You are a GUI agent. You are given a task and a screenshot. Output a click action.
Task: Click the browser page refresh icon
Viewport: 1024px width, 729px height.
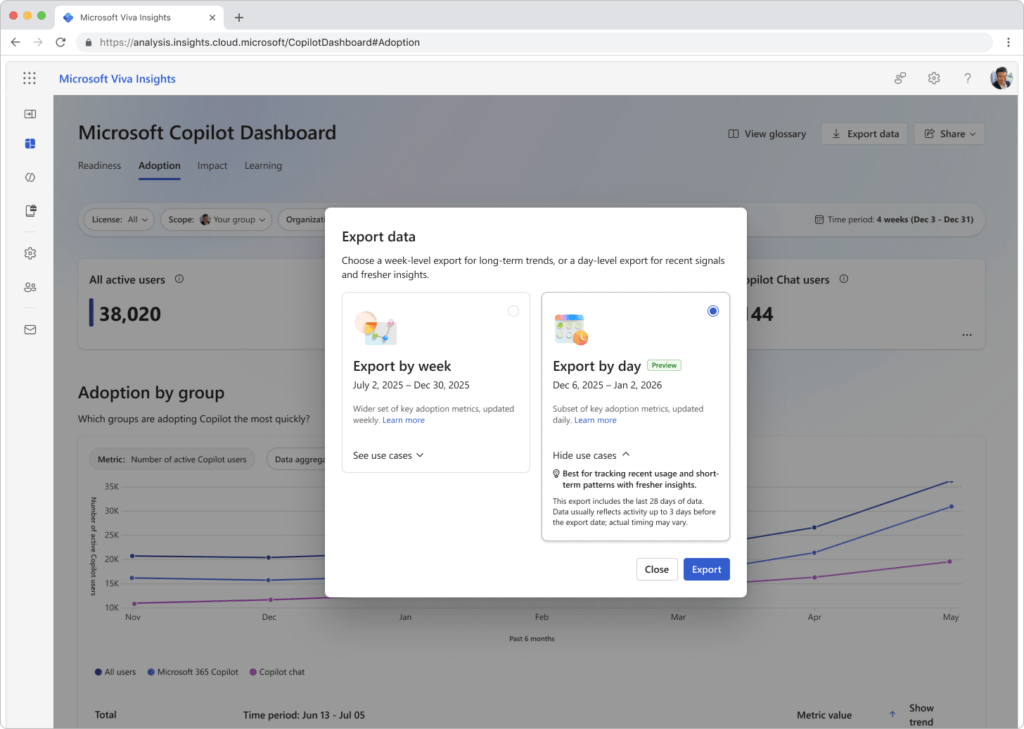tap(61, 42)
